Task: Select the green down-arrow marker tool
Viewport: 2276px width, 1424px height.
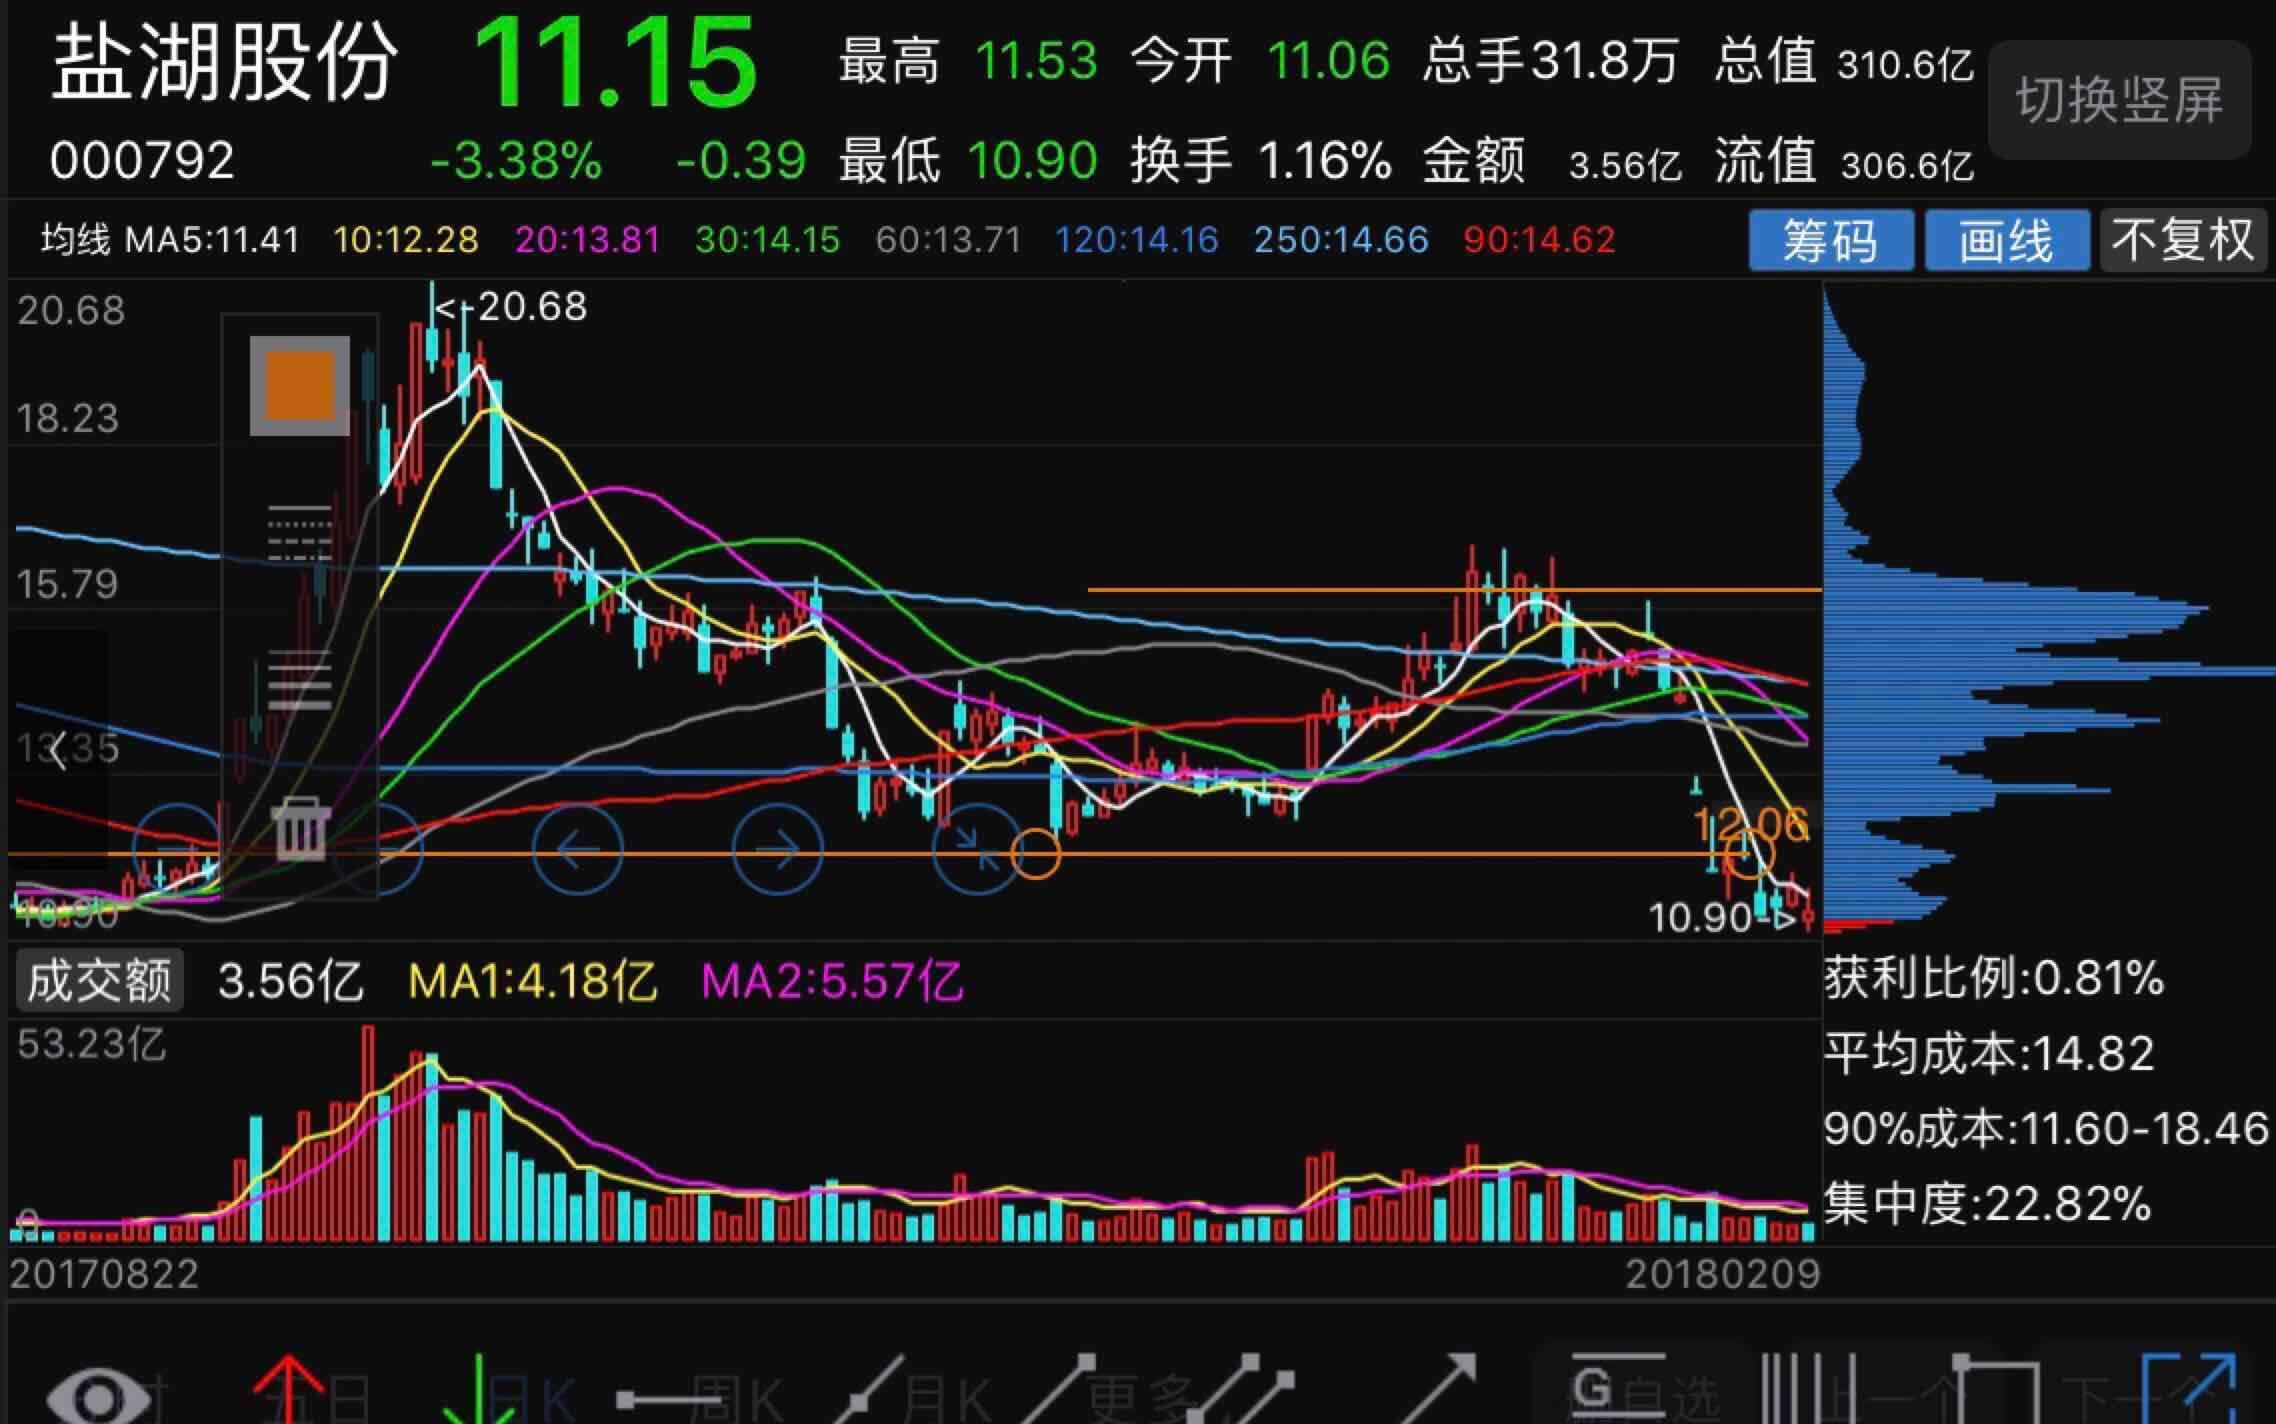Action: [479, 1390]
